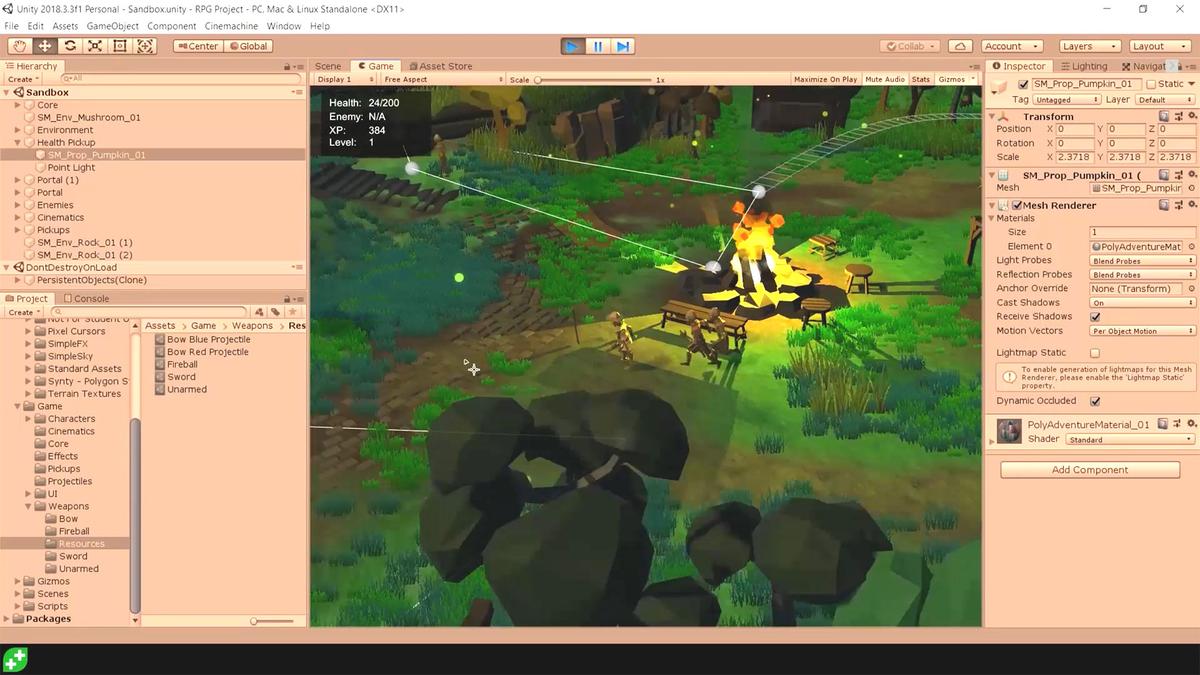The height and width of the screenshot is (675, 1200).
Task: Click the Pause button in the play controls
Action: pyautogui.click(x=597, y=45)
